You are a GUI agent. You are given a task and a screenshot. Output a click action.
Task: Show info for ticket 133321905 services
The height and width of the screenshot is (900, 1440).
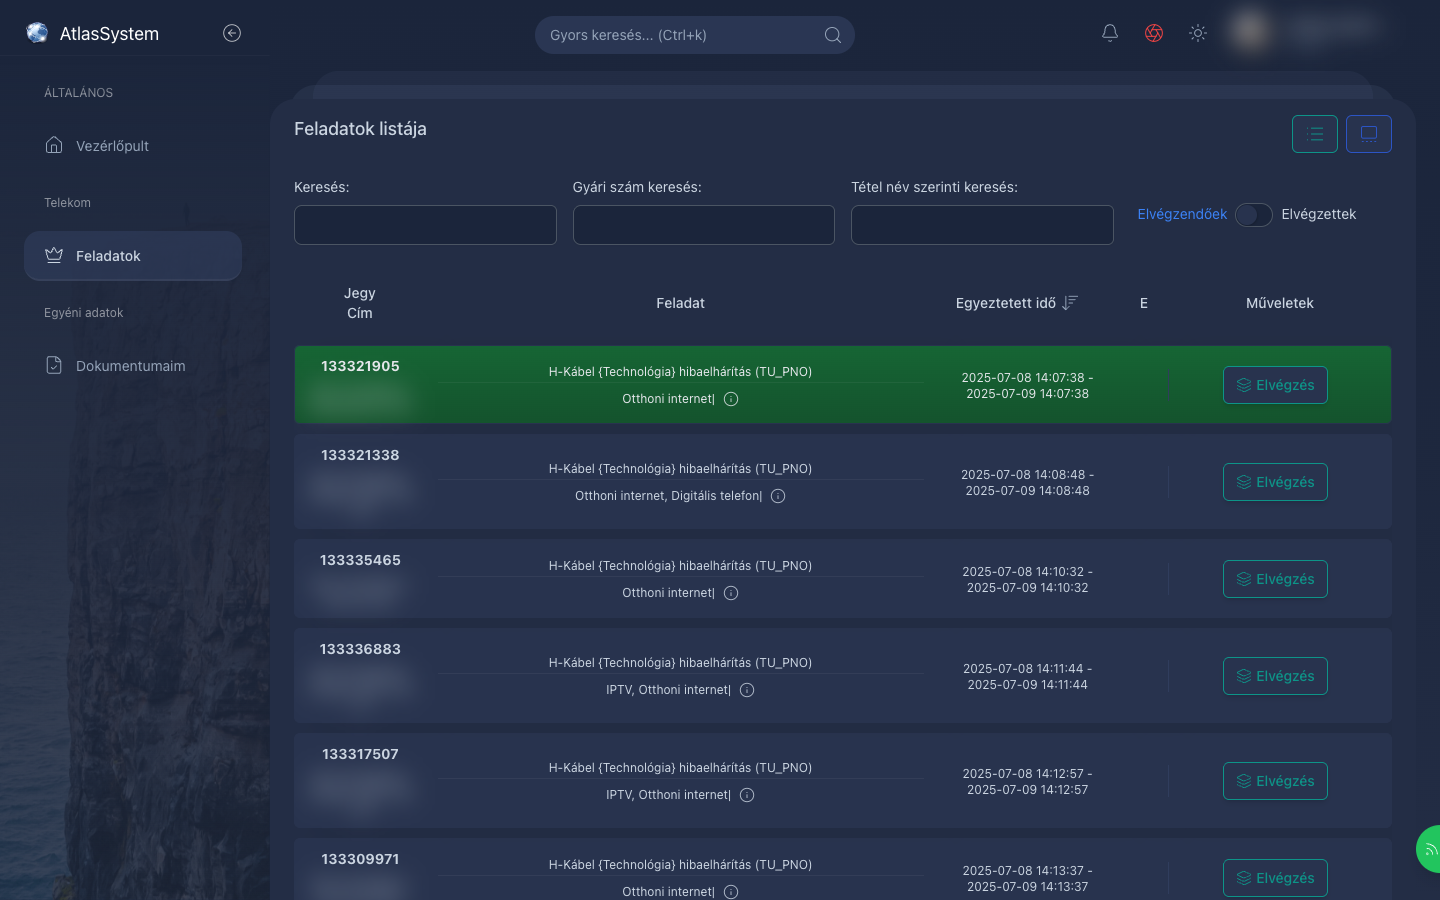pos(731,399)
